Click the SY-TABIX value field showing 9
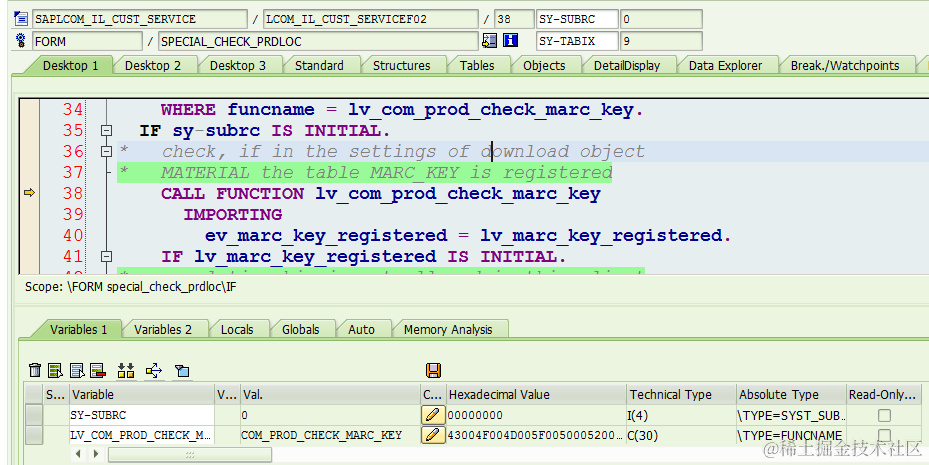 (x=661, y=41)
